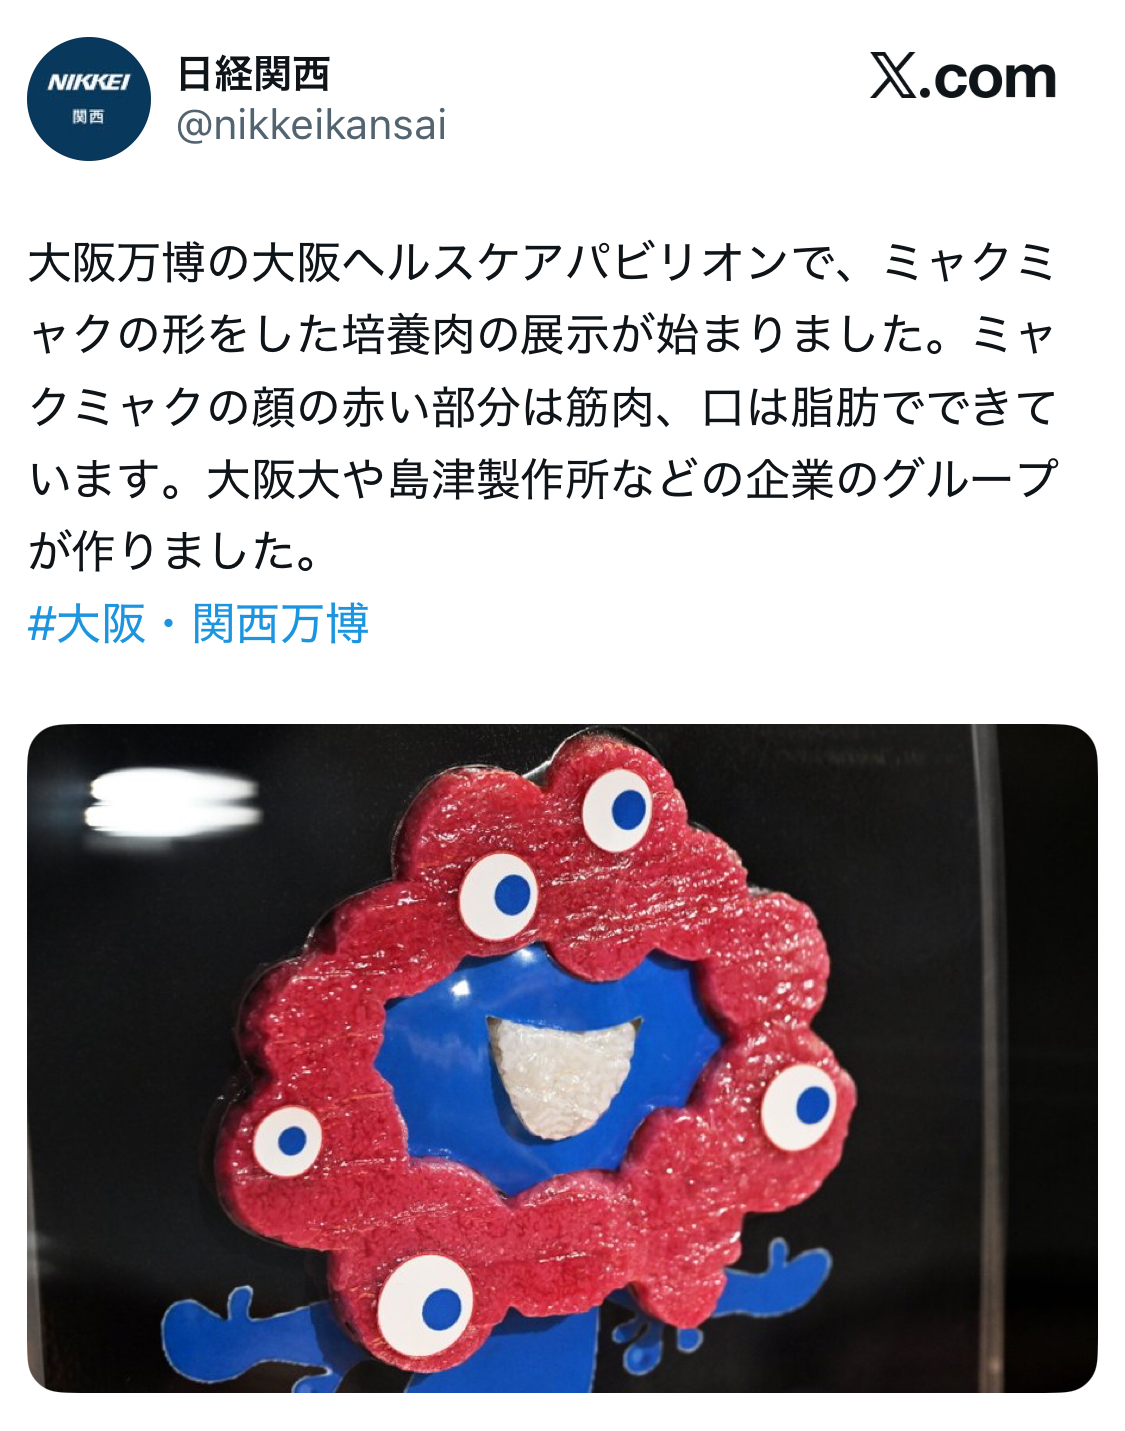Open the Nikkei Kansai profile avatar

coord(89,99)
